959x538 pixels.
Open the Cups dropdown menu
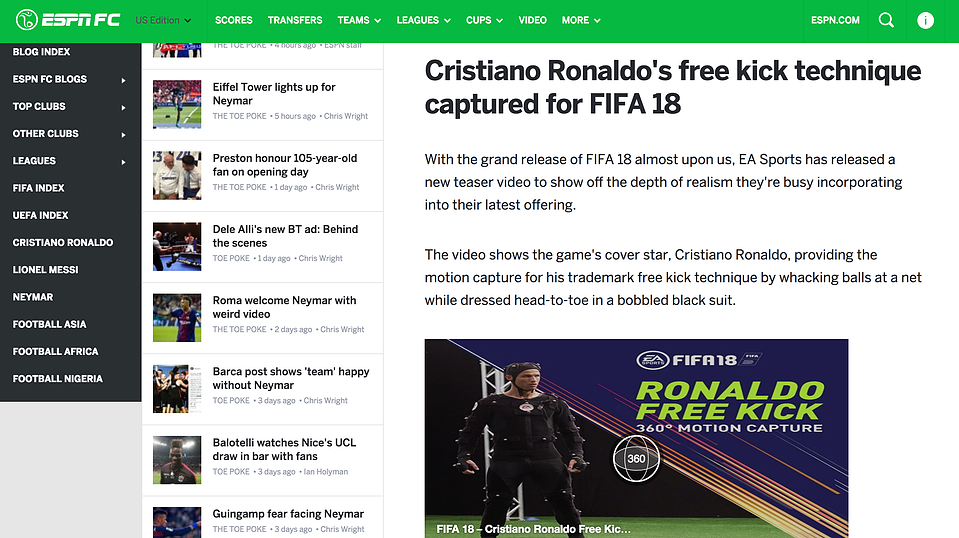coord(484,20)
